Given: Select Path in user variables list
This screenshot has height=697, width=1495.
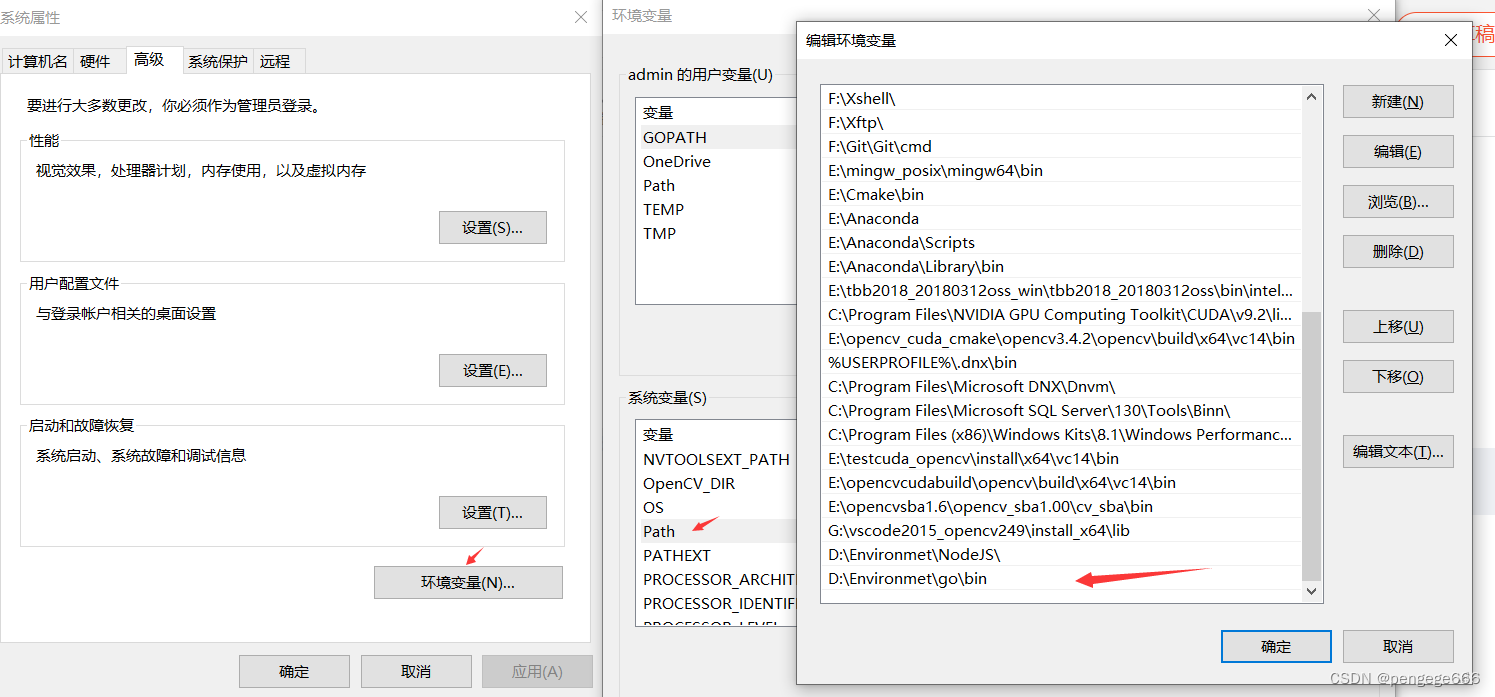Looking at the screenshot, I should coord(718,185).
